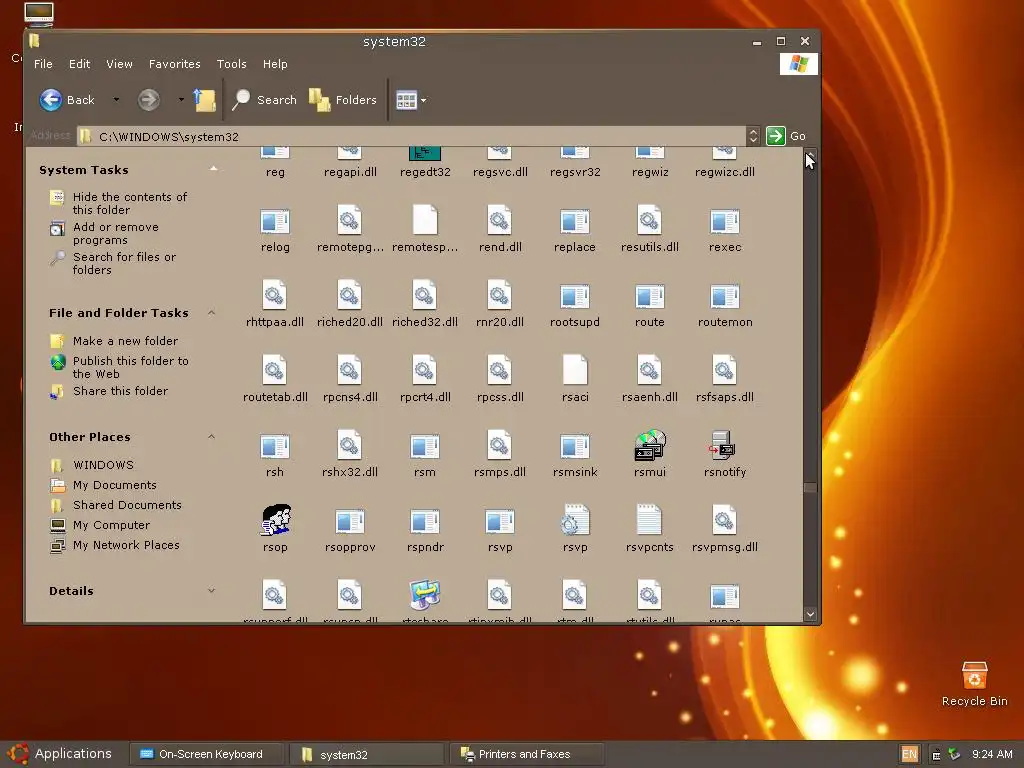
Task: Expand the Details panel
Action: 211,591
